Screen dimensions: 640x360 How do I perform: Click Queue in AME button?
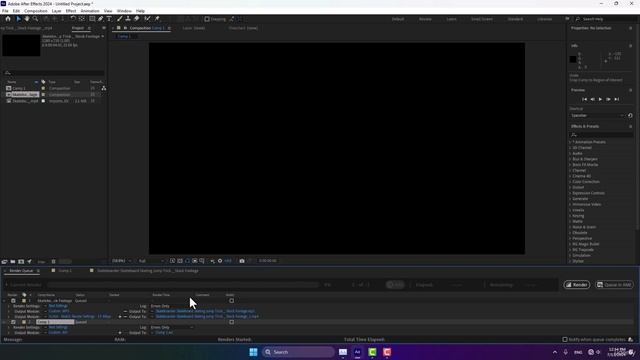point(614,285)
